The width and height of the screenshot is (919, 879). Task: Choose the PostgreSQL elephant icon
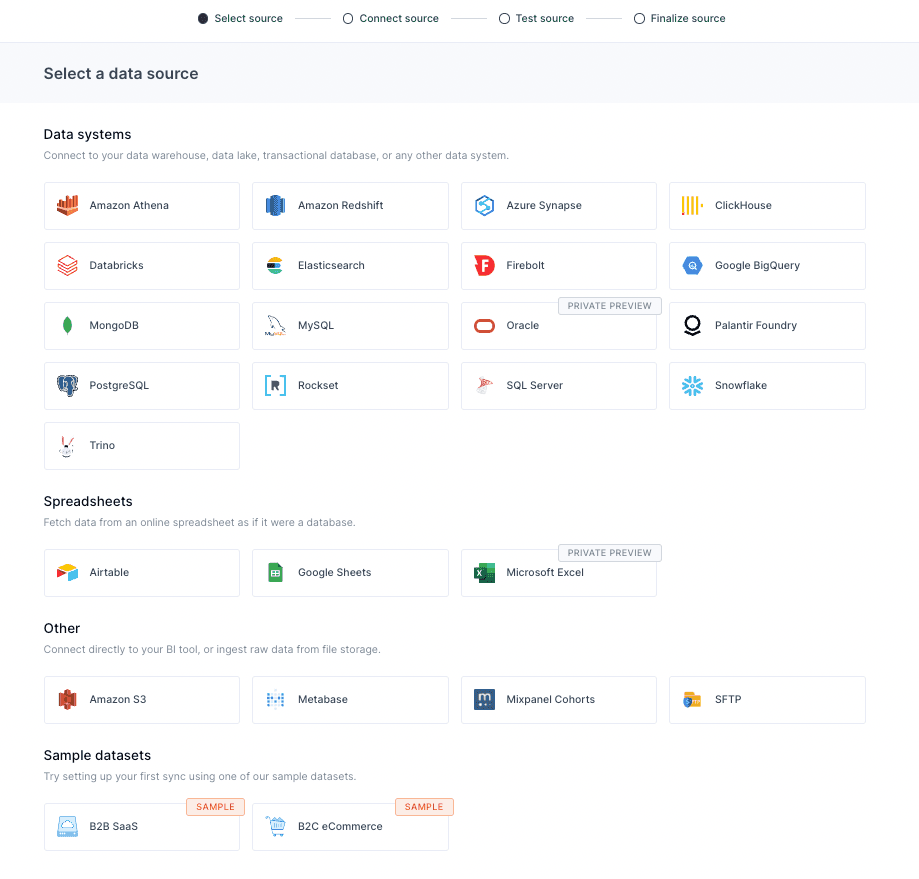coord(67,386)
